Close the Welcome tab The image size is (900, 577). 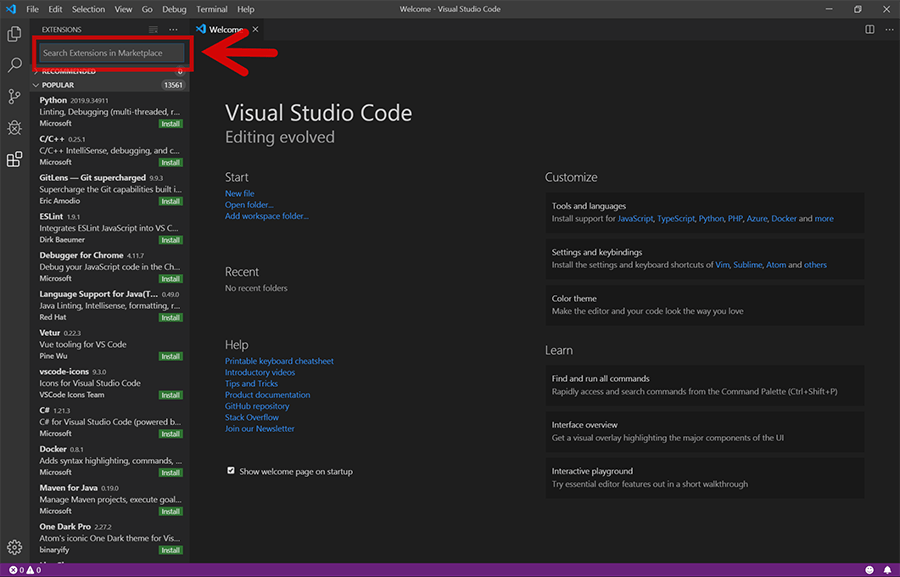coord(255,29)
